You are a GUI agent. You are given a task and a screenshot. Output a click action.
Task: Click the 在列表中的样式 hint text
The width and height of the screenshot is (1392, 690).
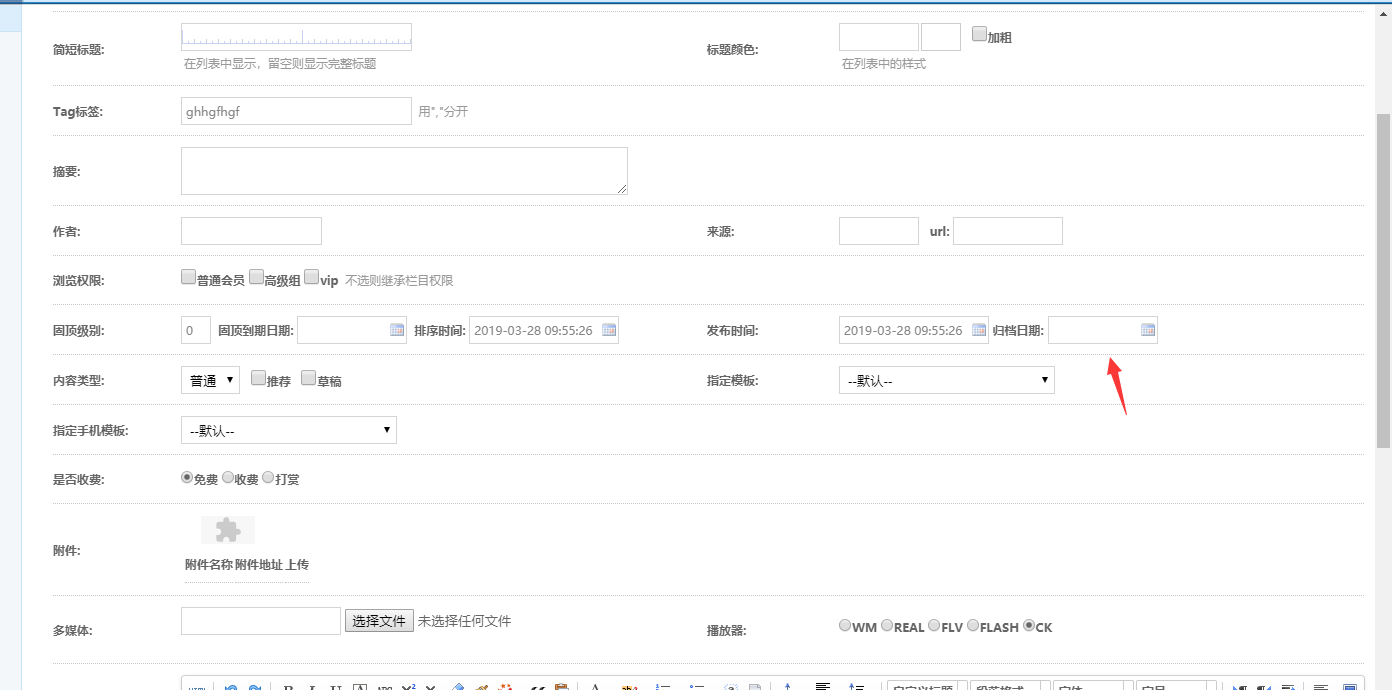click(884, 64)
